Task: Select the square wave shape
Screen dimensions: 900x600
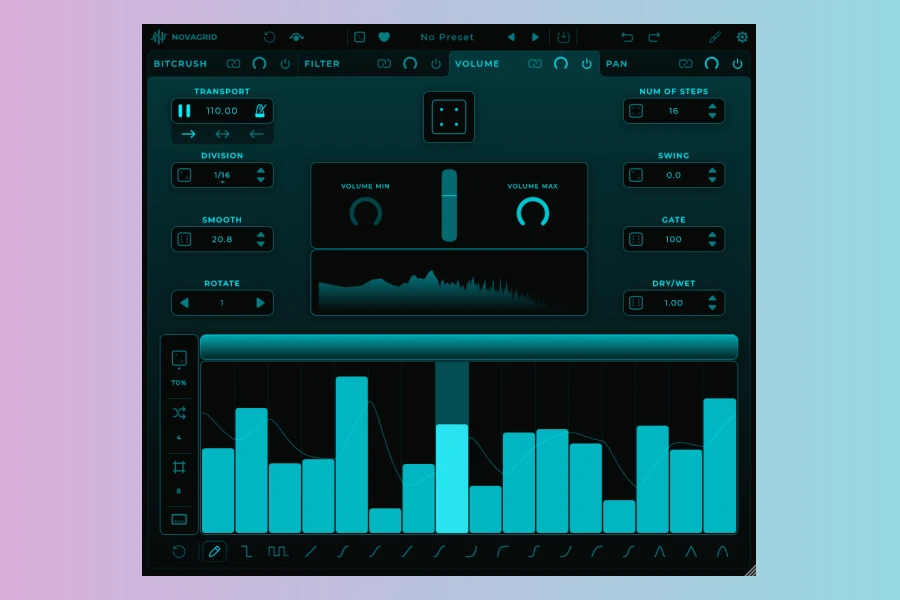Action: 278,551
